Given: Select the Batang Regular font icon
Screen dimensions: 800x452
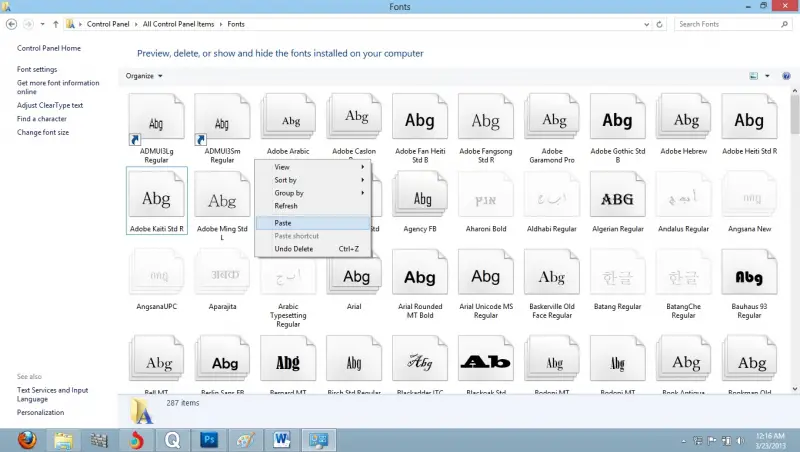Looking at the screenshot, I should 617,272.
